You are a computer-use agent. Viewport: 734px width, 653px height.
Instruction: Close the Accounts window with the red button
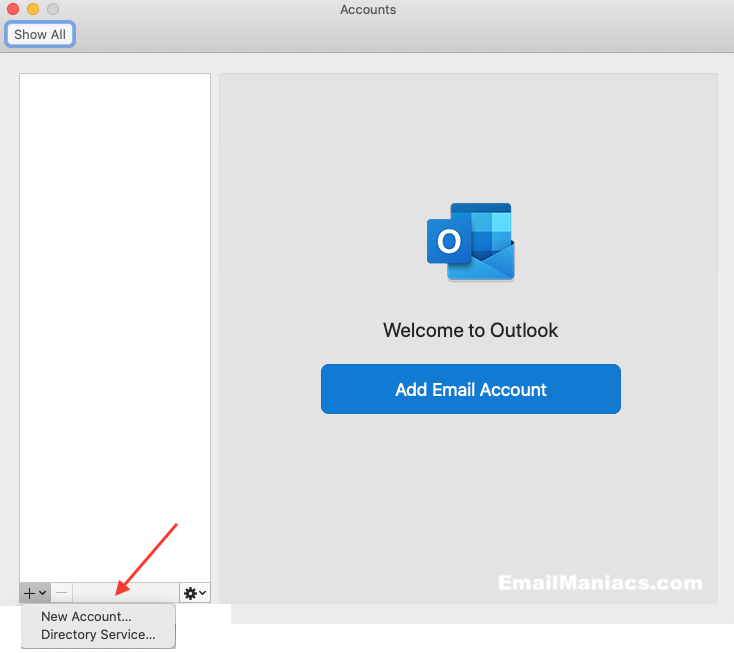tap(13, 9)
